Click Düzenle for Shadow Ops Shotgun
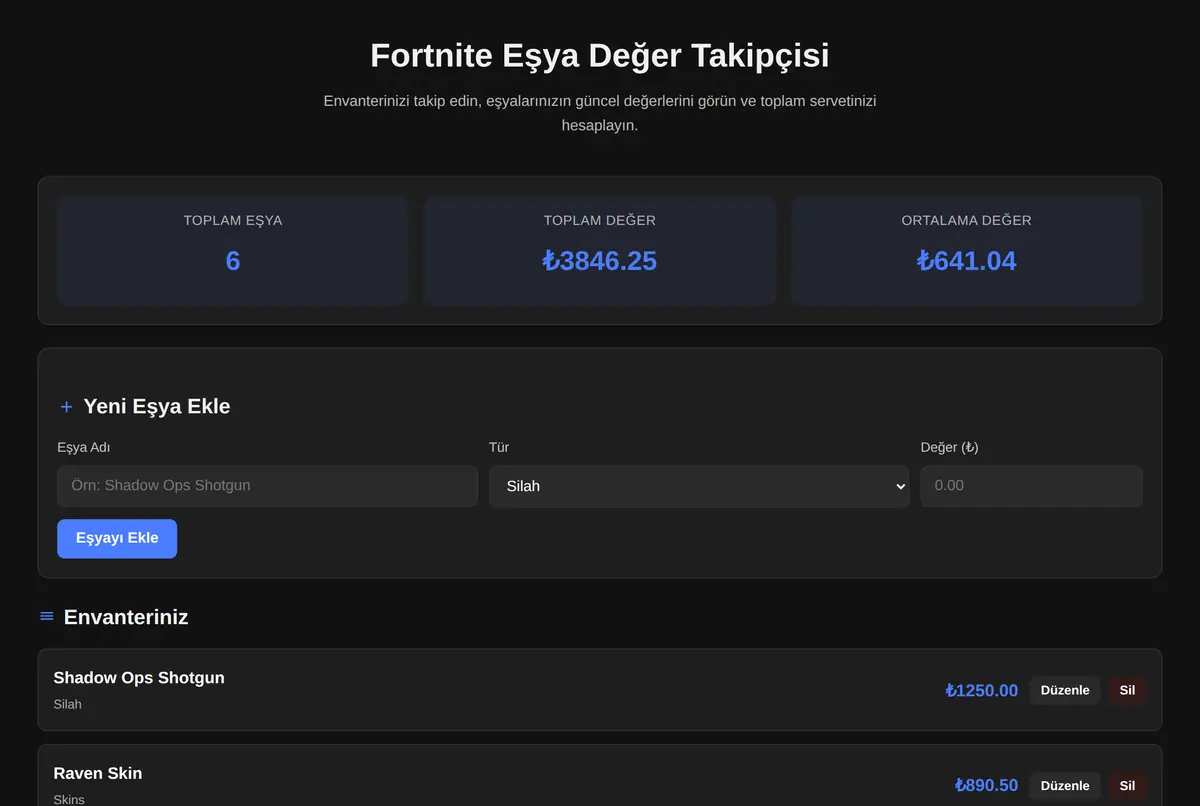The image size is (1200, 806). tap(1065, 690)
